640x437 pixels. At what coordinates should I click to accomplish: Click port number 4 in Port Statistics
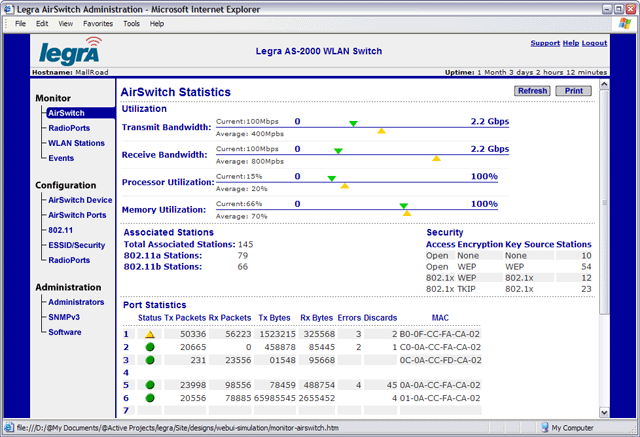126,373
